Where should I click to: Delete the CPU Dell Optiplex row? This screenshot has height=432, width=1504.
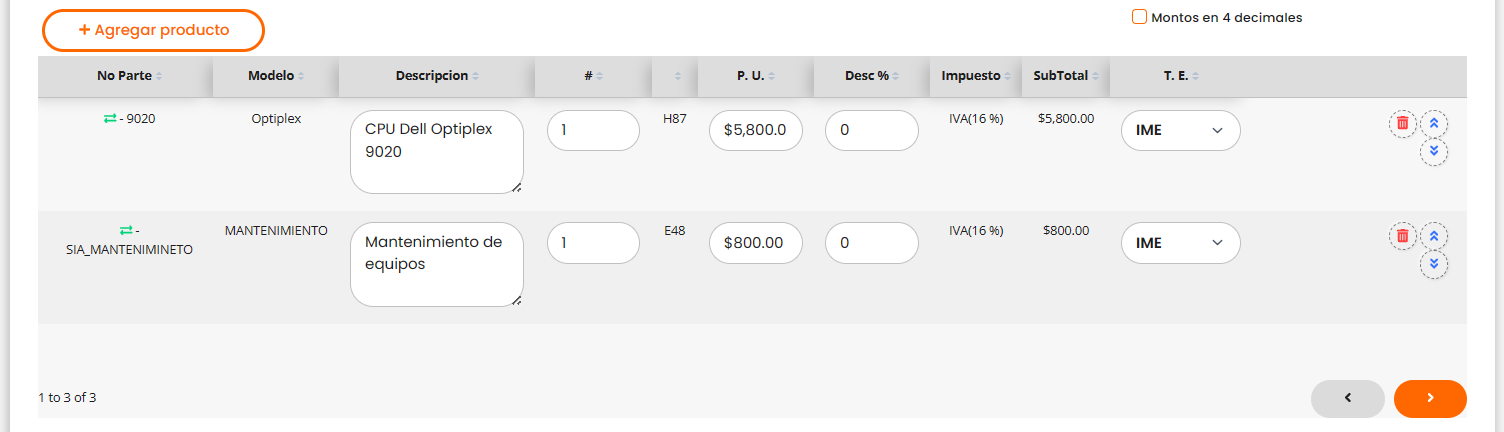point(1402,123)
